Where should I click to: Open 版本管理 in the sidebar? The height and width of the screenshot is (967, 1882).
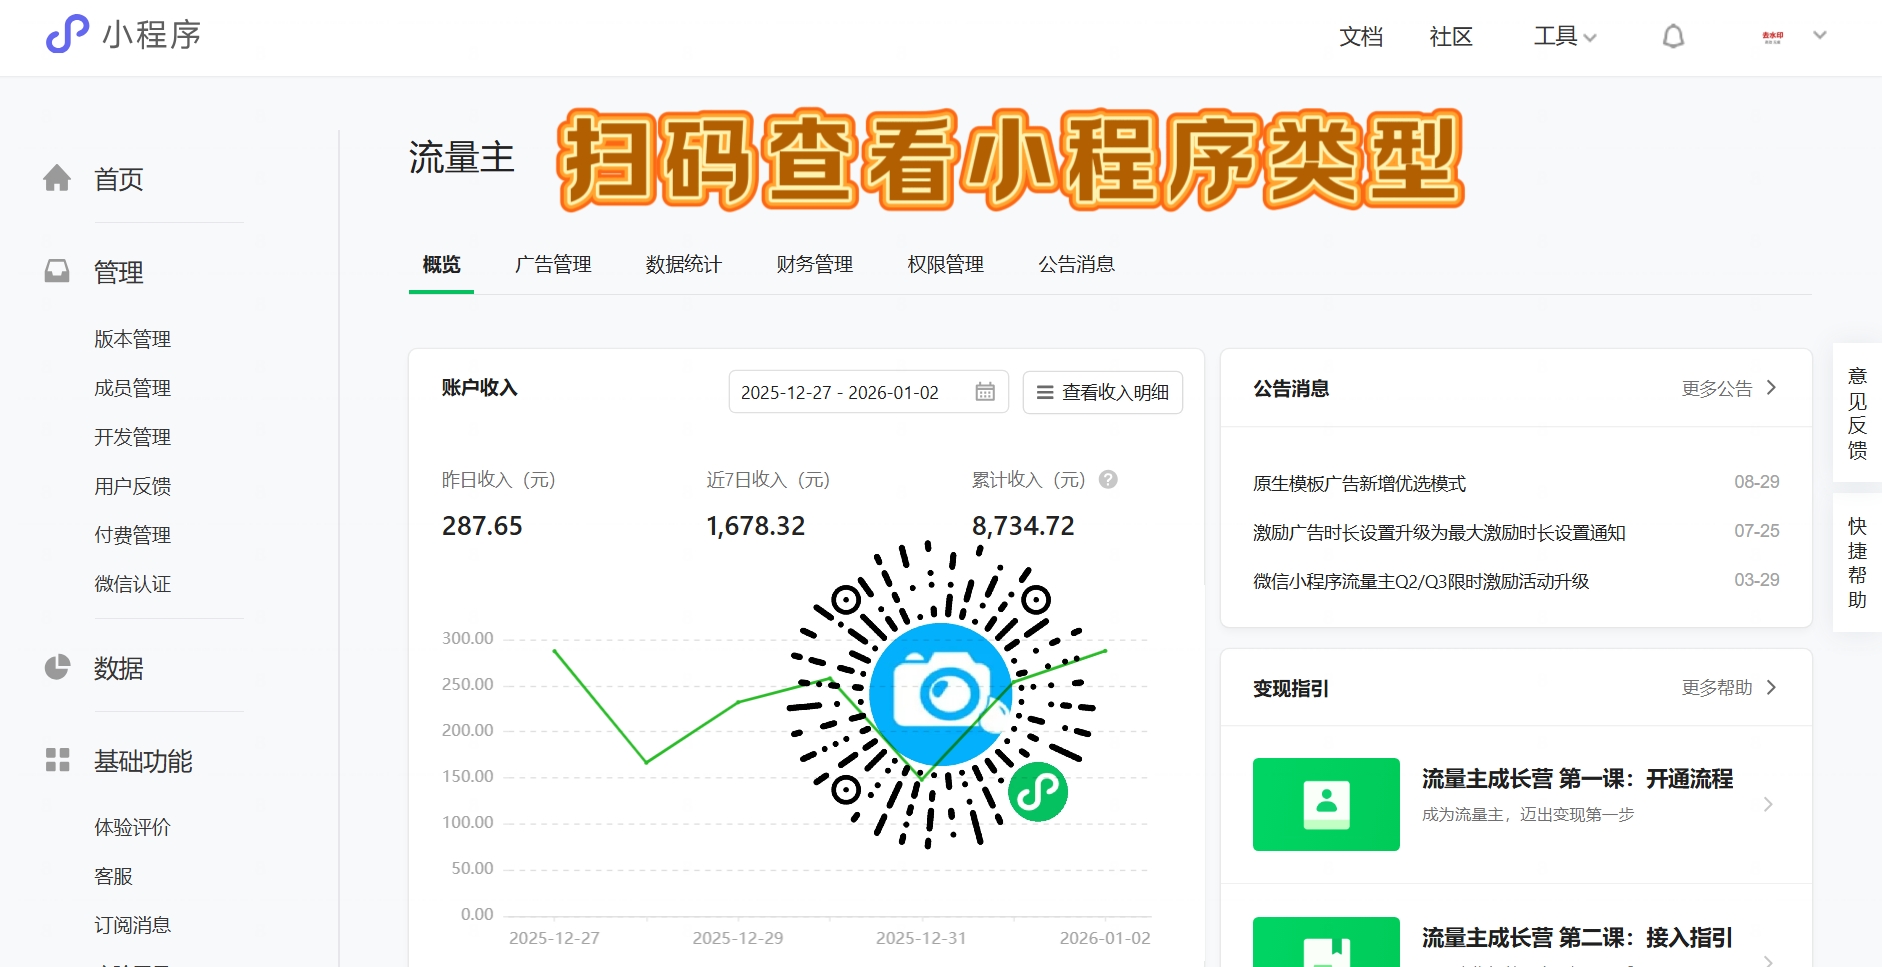click(x=132, y=339)
